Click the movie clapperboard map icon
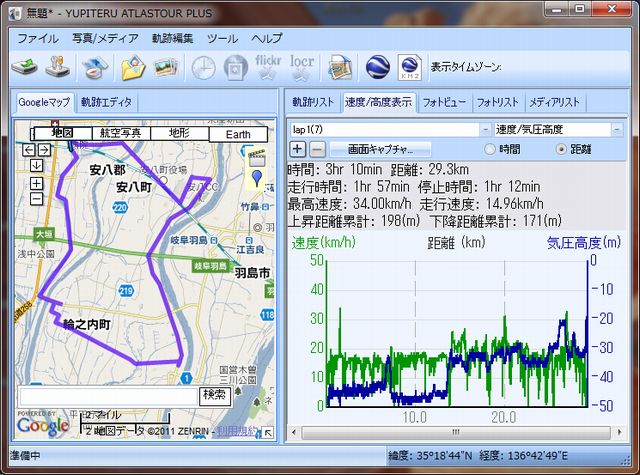This screenshot has height=475, width=640. (257, 158)
